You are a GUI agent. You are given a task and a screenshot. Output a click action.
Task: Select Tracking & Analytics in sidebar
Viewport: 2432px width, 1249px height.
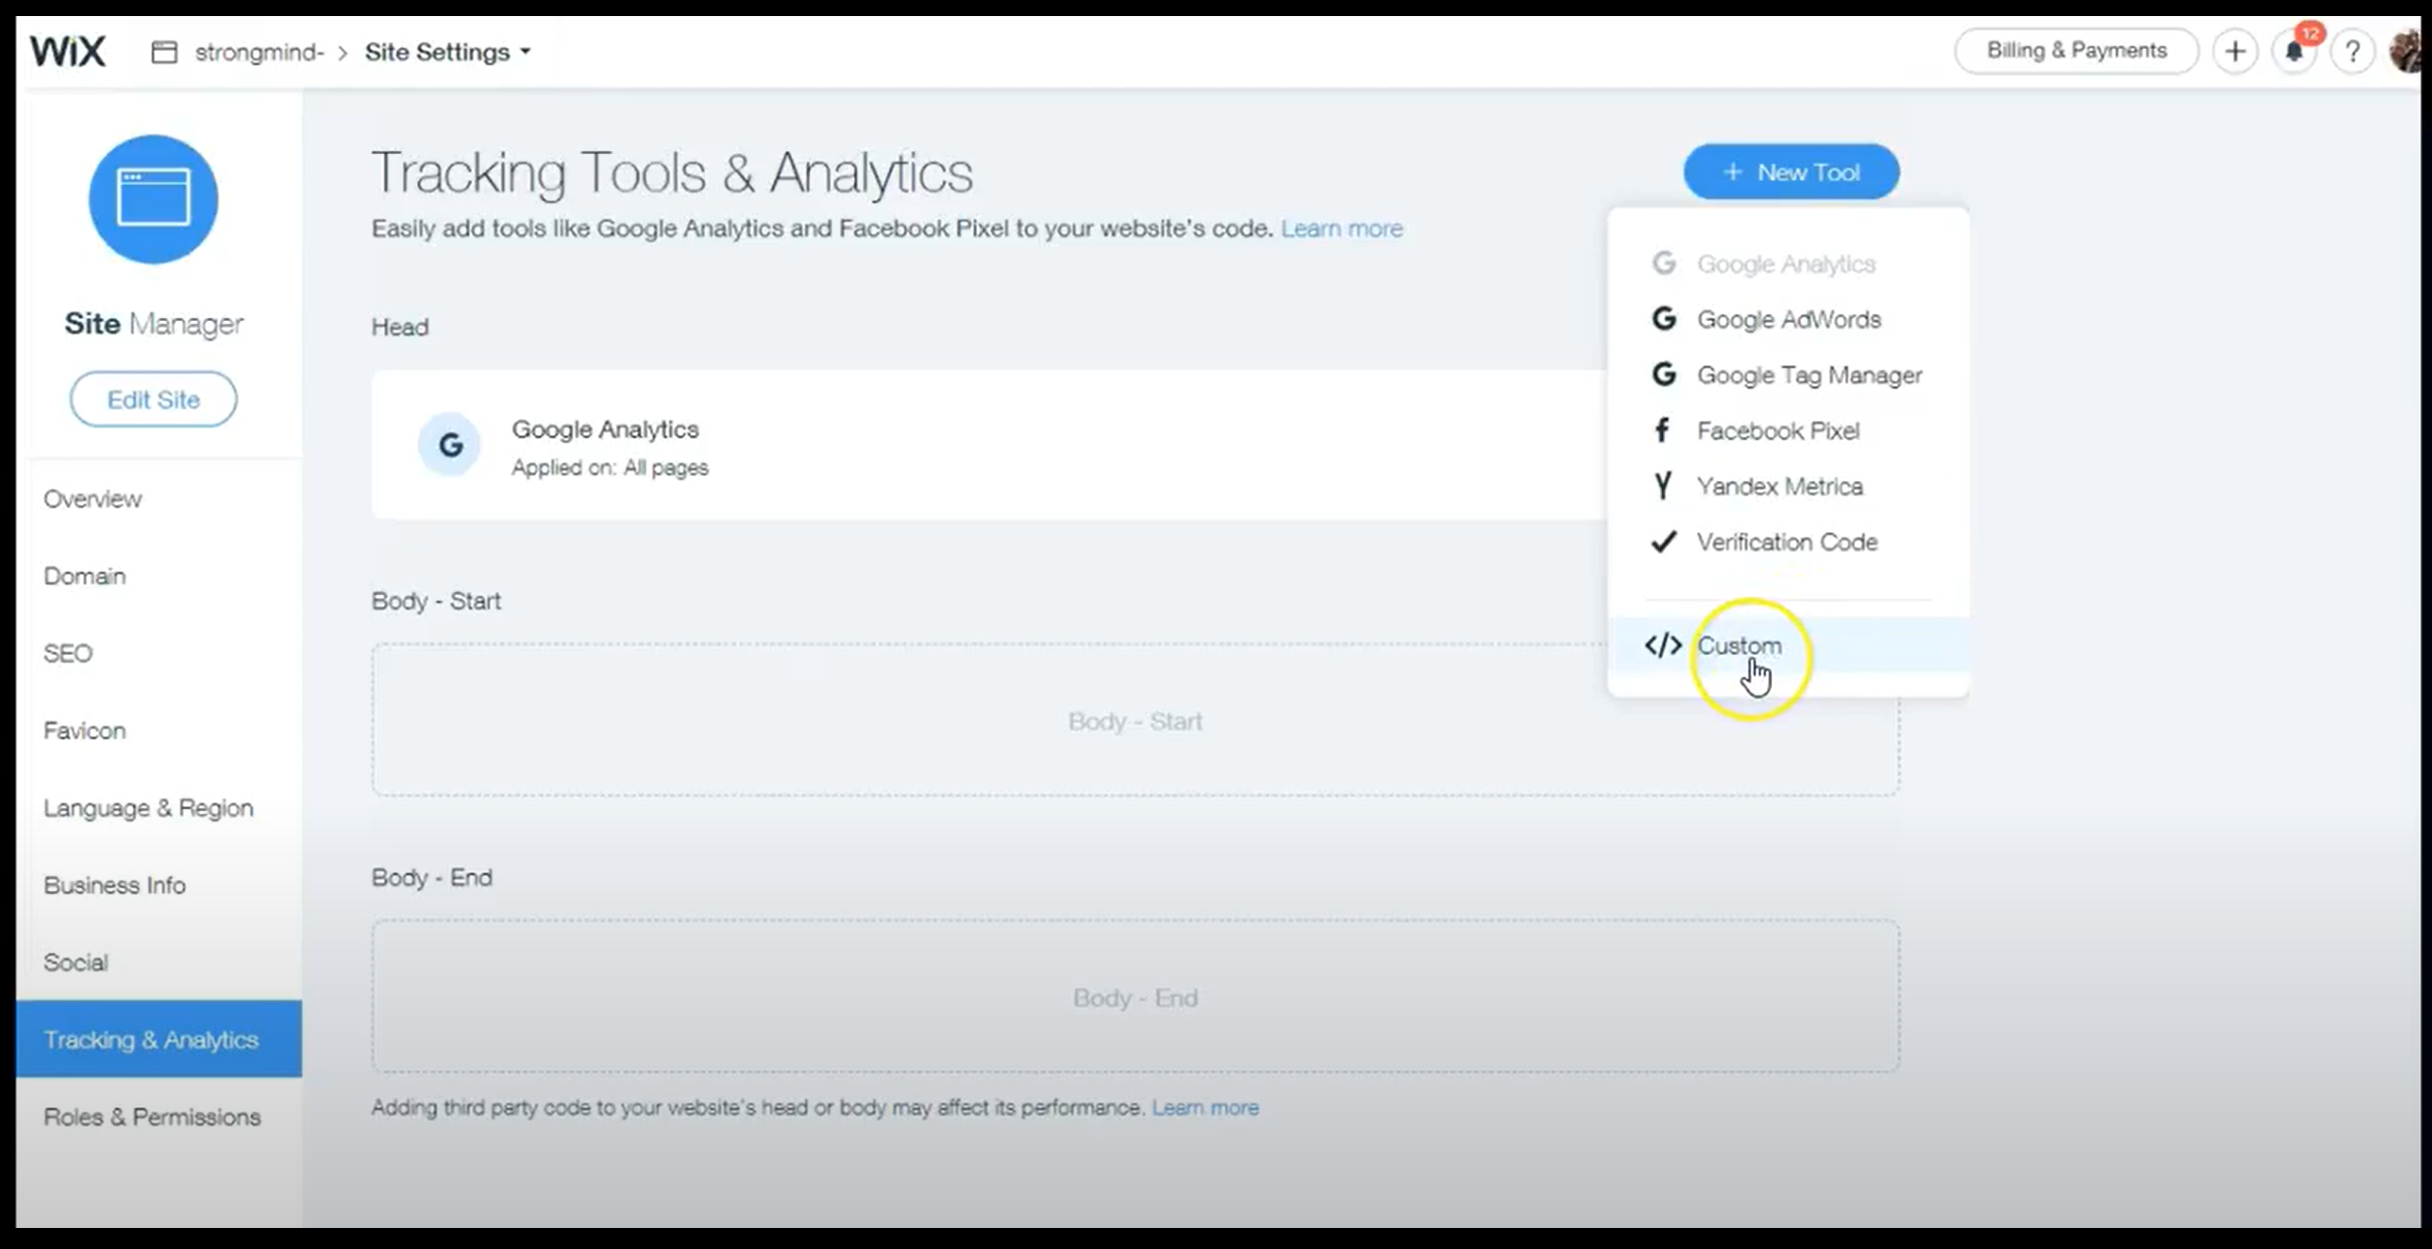(159, 1039)
